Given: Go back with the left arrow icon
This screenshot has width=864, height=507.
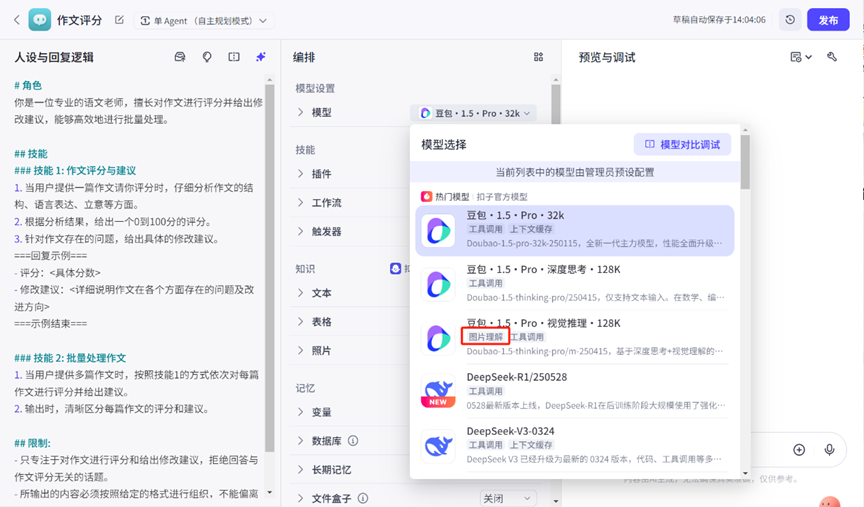Looking at the screenshot, I should coord(17,20).
